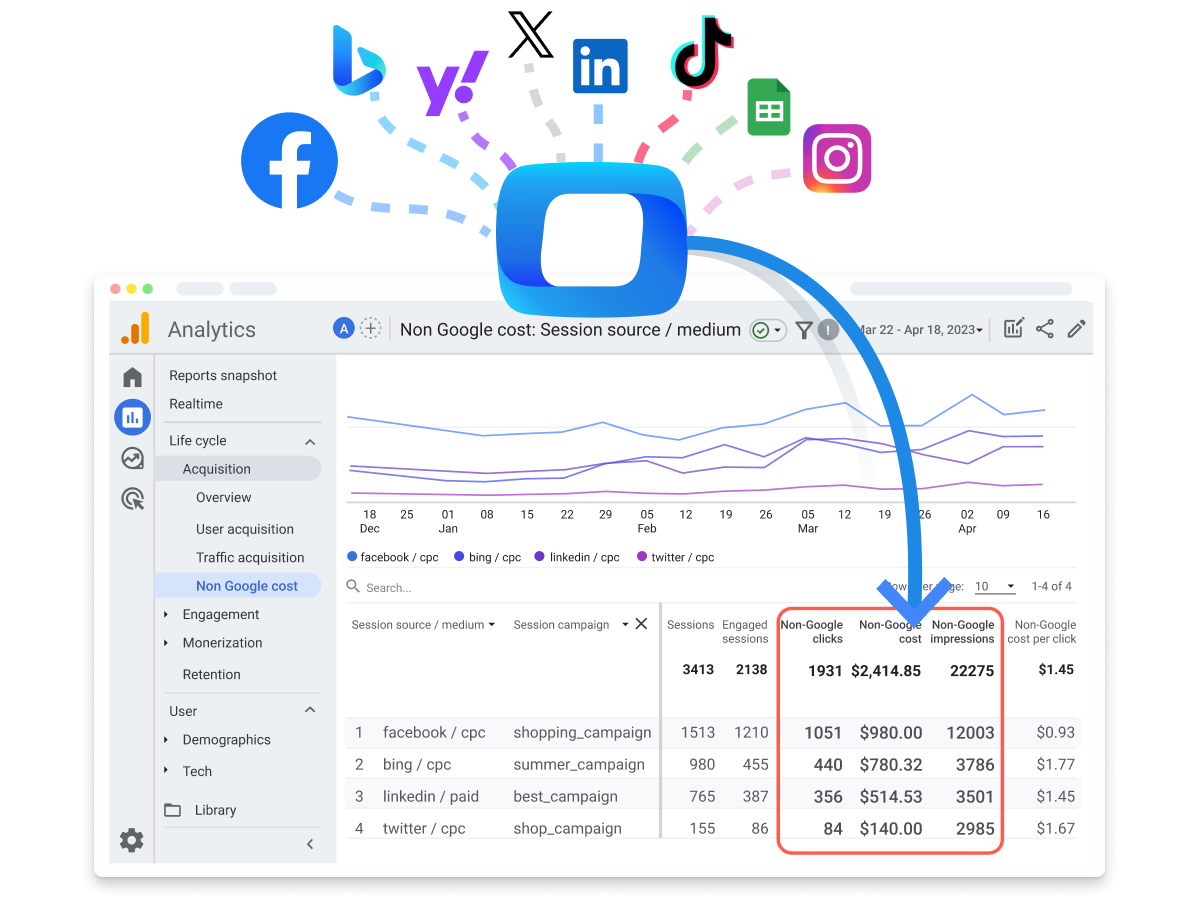This screenshot has height=900, width=1200.
Task: Edit the report with the pencil icon
Action: point(1076,328)
